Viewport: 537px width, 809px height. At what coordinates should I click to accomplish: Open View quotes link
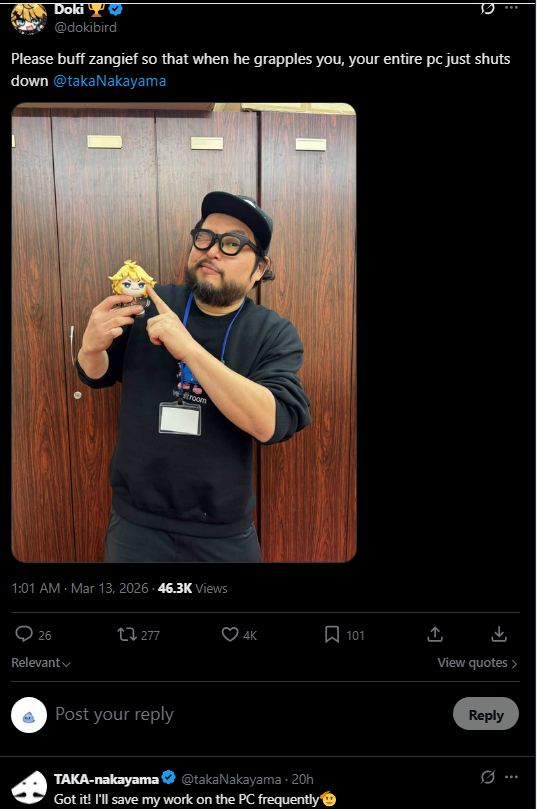point(477,663)
